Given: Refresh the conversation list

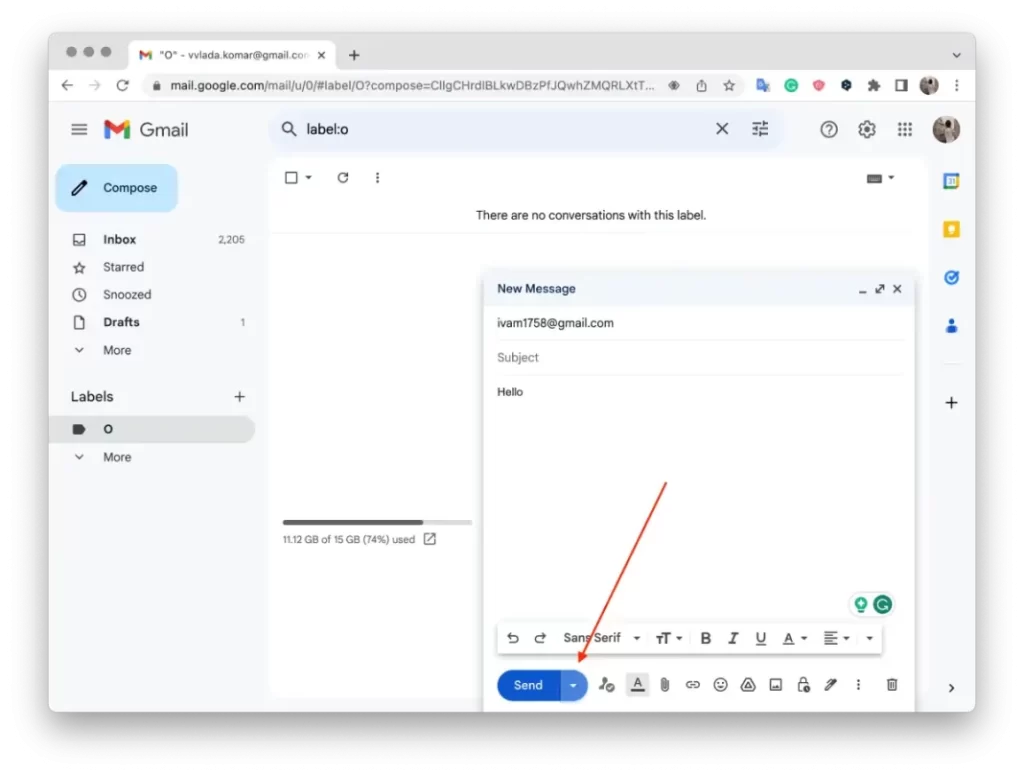Looking at the screenshot, I should tap(343, 178).
